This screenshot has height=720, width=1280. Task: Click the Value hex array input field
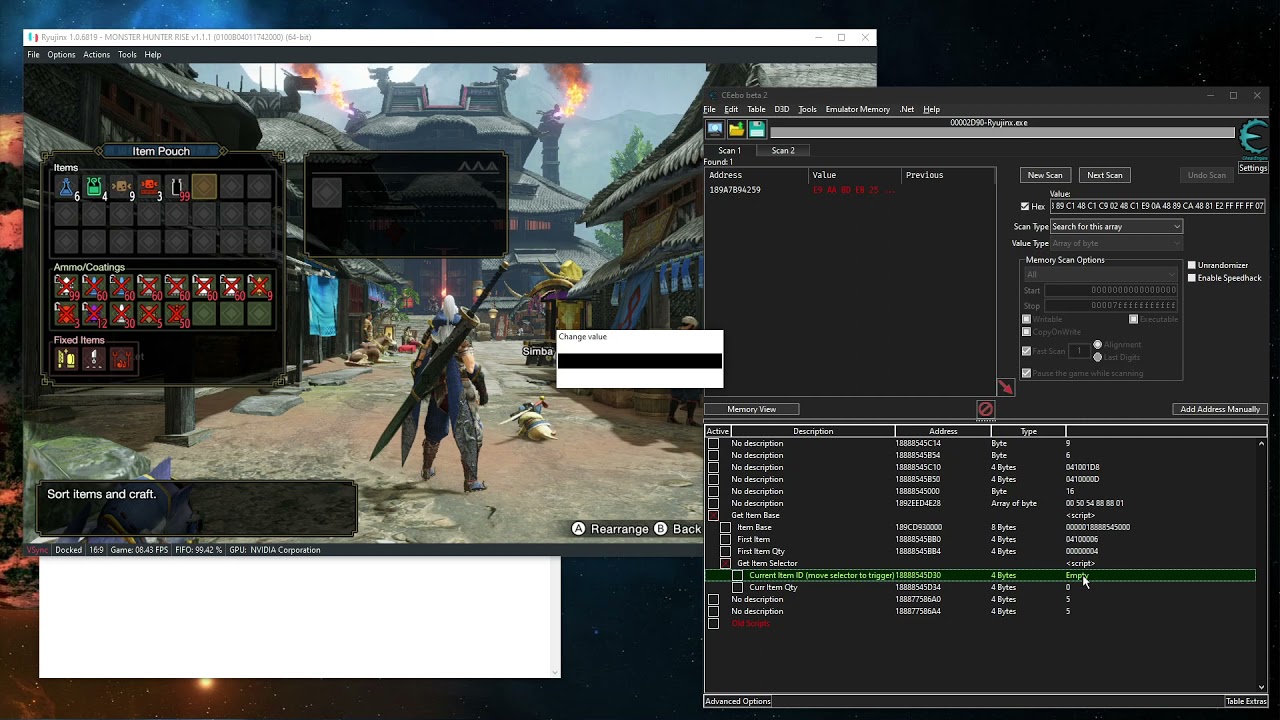(1157, 206)
